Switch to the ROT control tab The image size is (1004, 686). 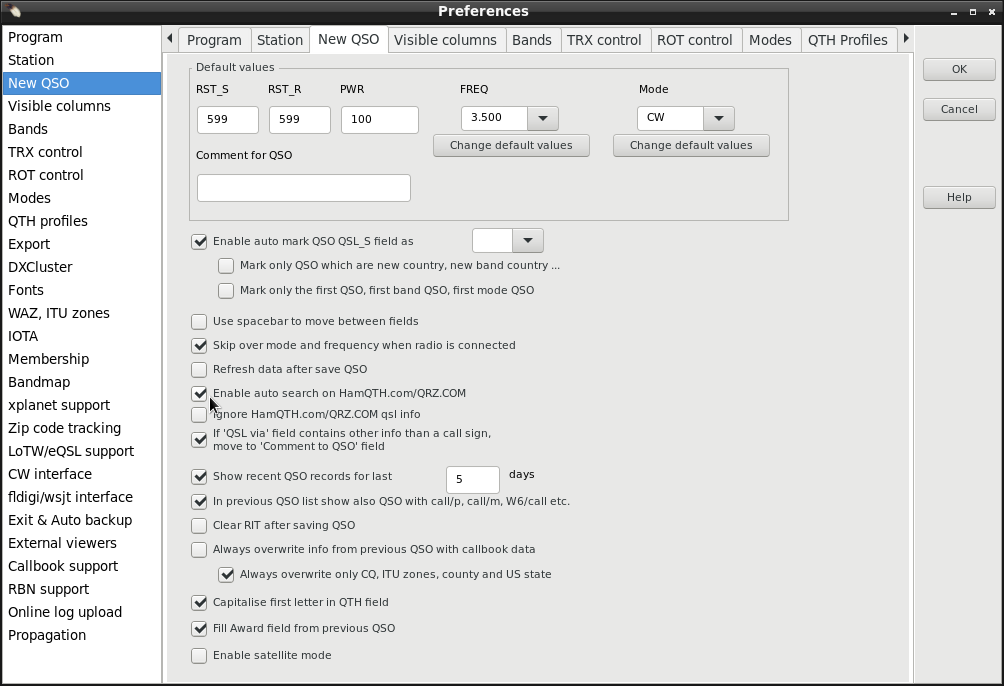(695, 40)
